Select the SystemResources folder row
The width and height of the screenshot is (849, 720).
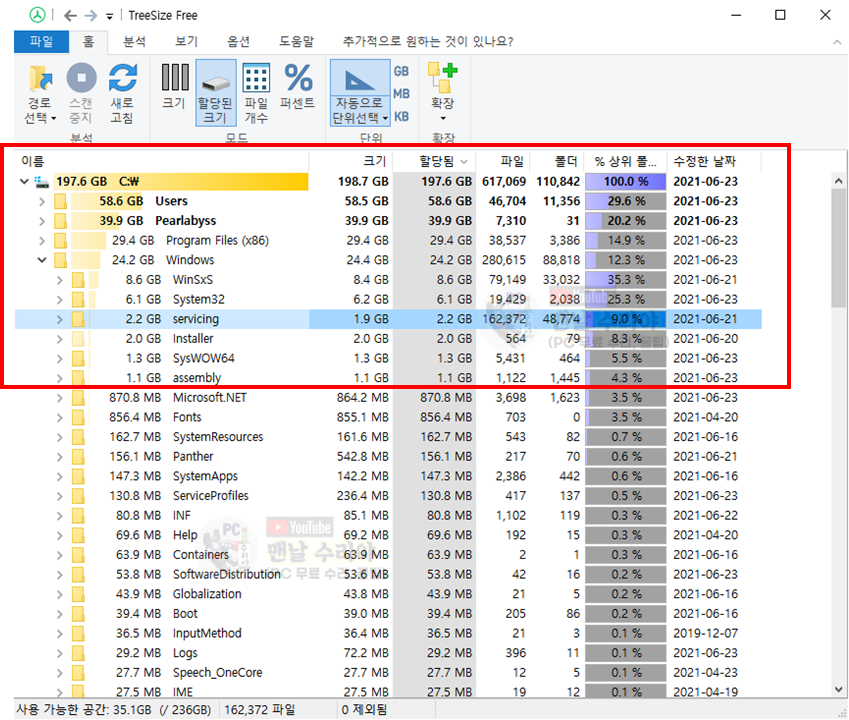388,437
